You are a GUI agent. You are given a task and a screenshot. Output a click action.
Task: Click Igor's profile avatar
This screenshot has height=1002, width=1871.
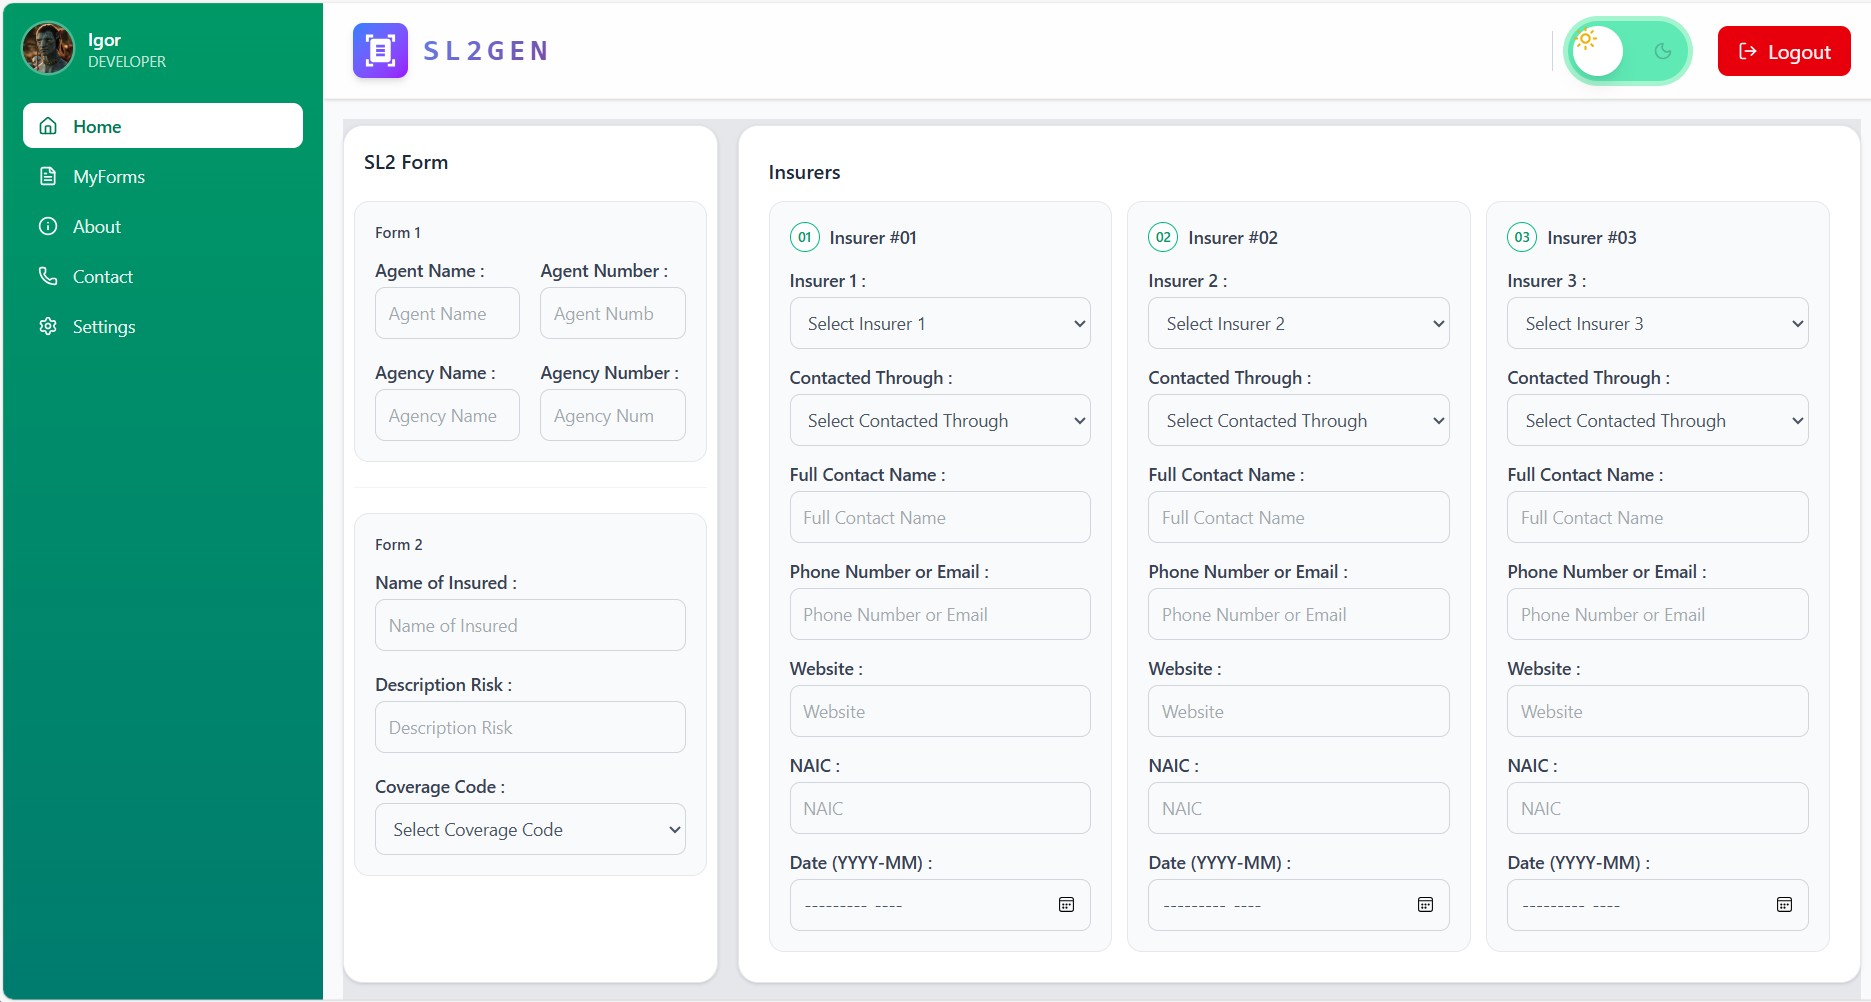47,48
